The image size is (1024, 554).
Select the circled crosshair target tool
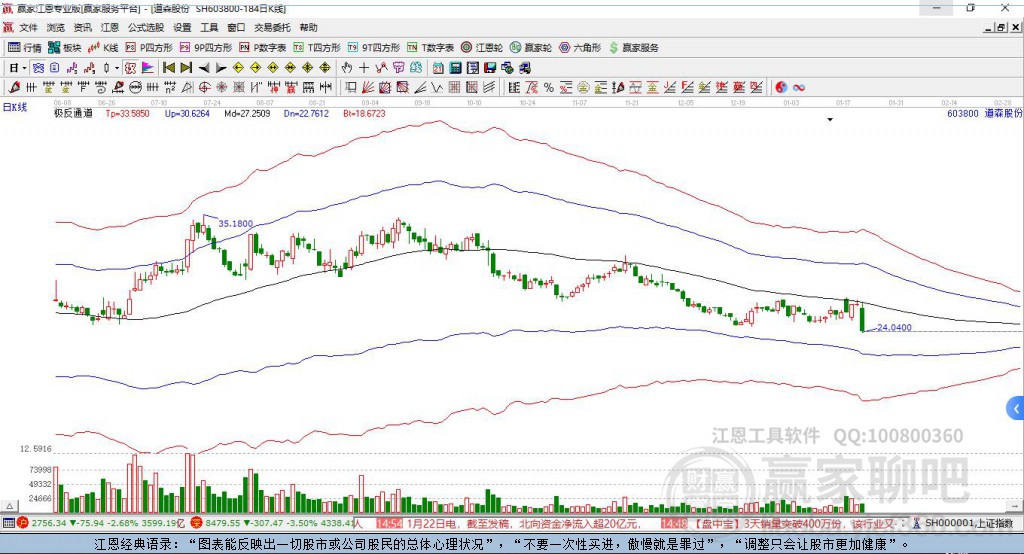click(x=204, y=87)
